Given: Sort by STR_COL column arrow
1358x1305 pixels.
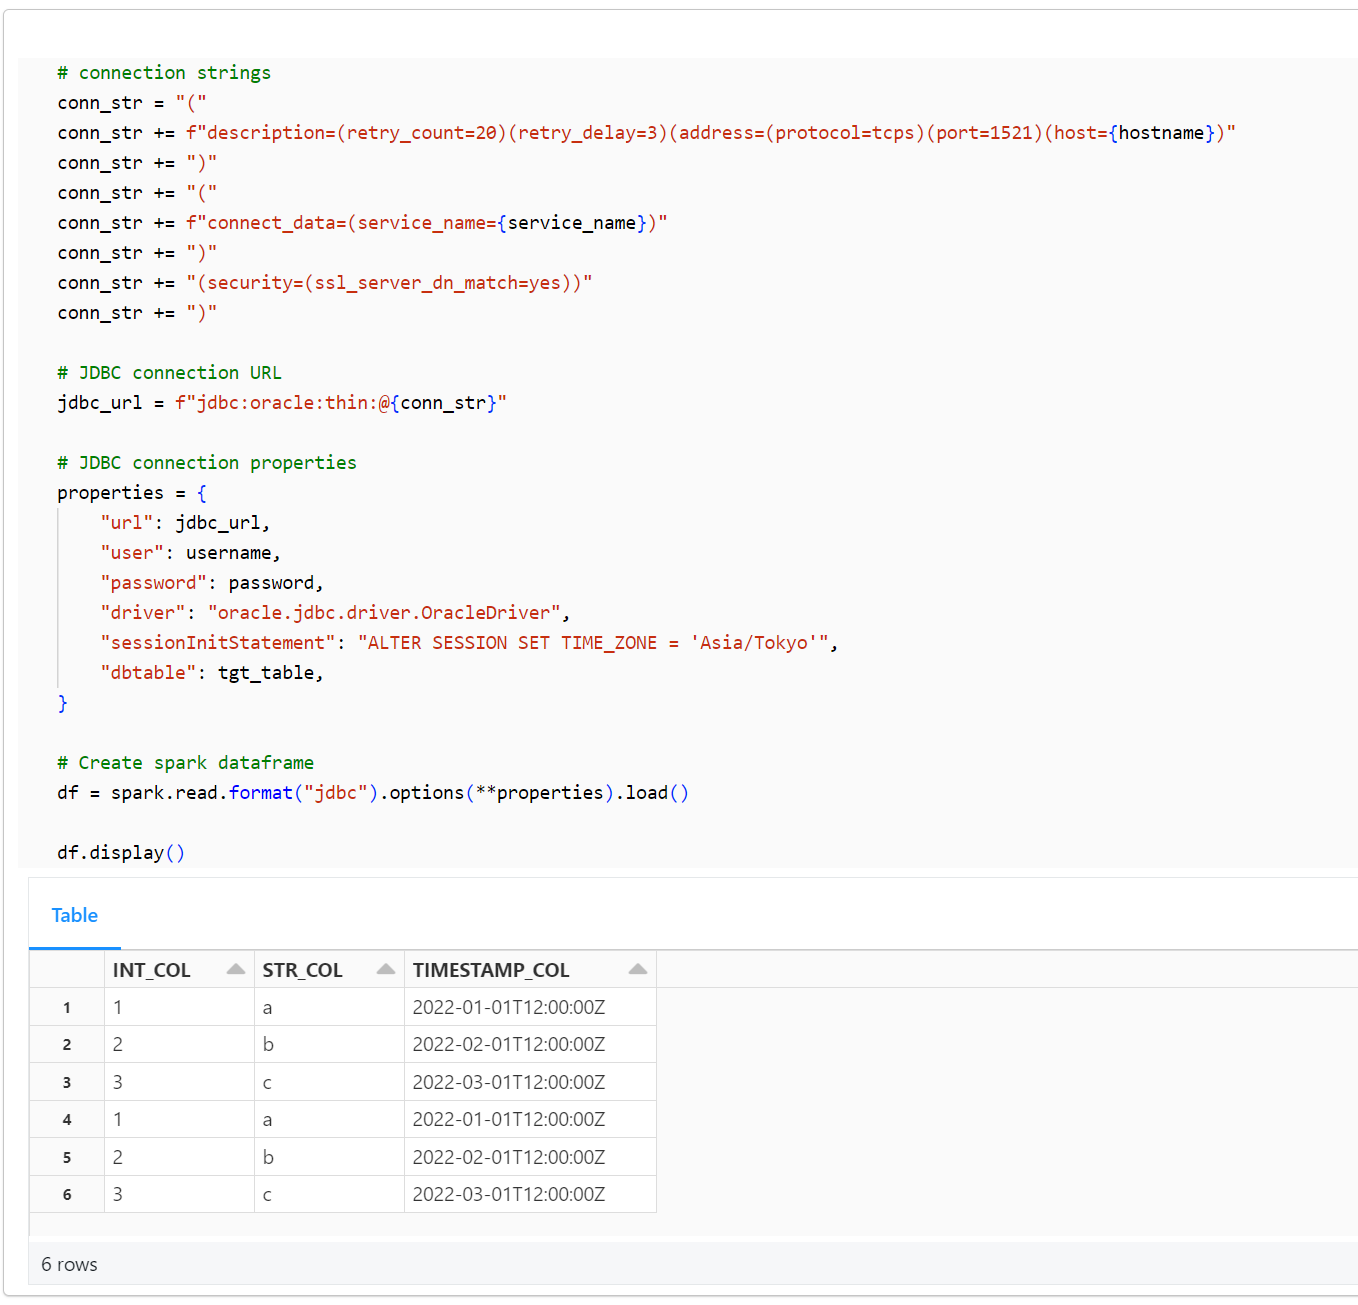Looking at the screenshot, I should pyautogui.click(x=386, y=969).
